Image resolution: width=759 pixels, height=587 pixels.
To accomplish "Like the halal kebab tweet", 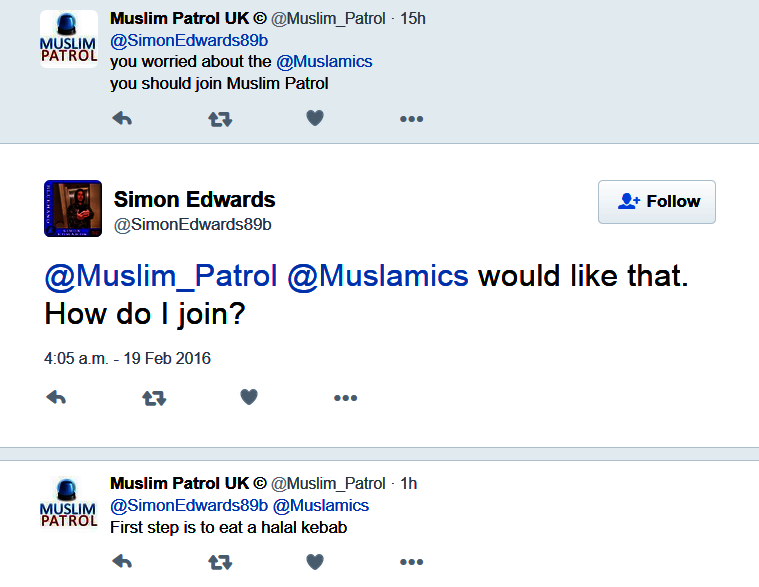I will point(314,562).
